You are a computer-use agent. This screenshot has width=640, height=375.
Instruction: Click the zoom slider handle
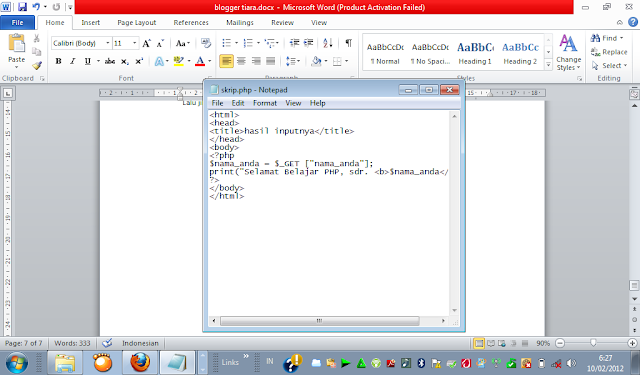[593, 343]
